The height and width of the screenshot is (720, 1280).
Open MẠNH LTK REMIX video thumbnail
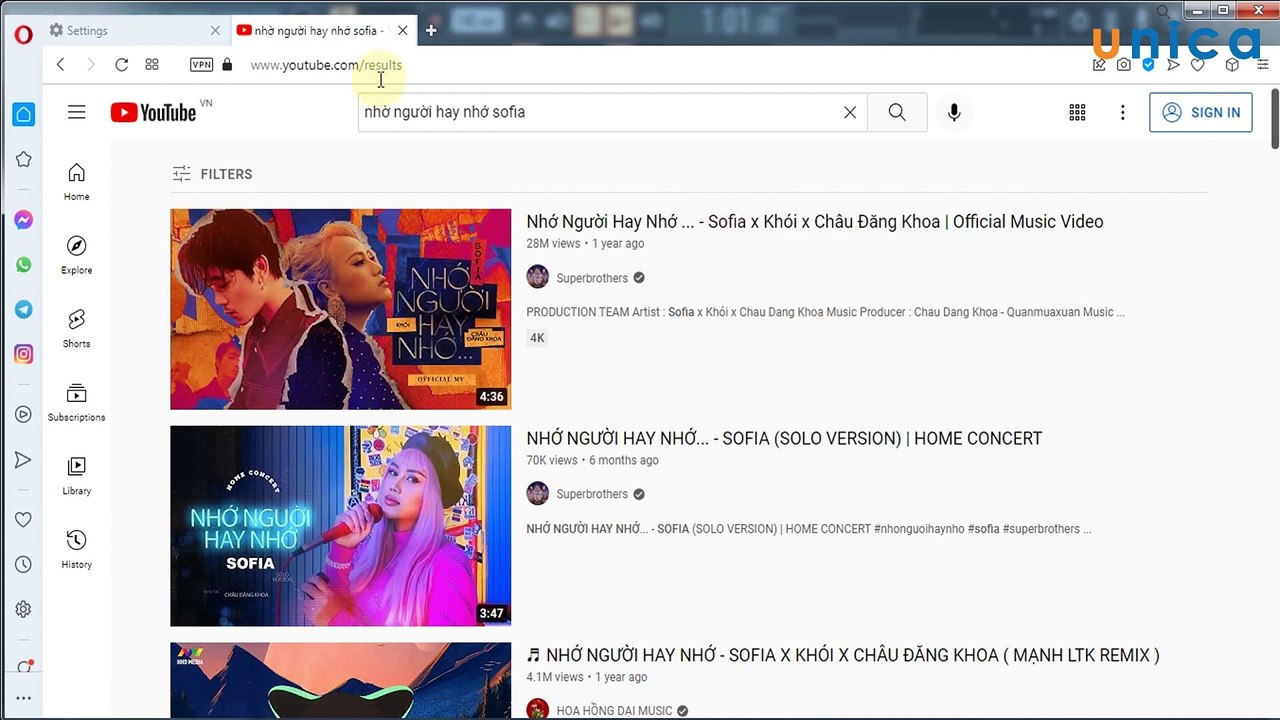[341, 681]
